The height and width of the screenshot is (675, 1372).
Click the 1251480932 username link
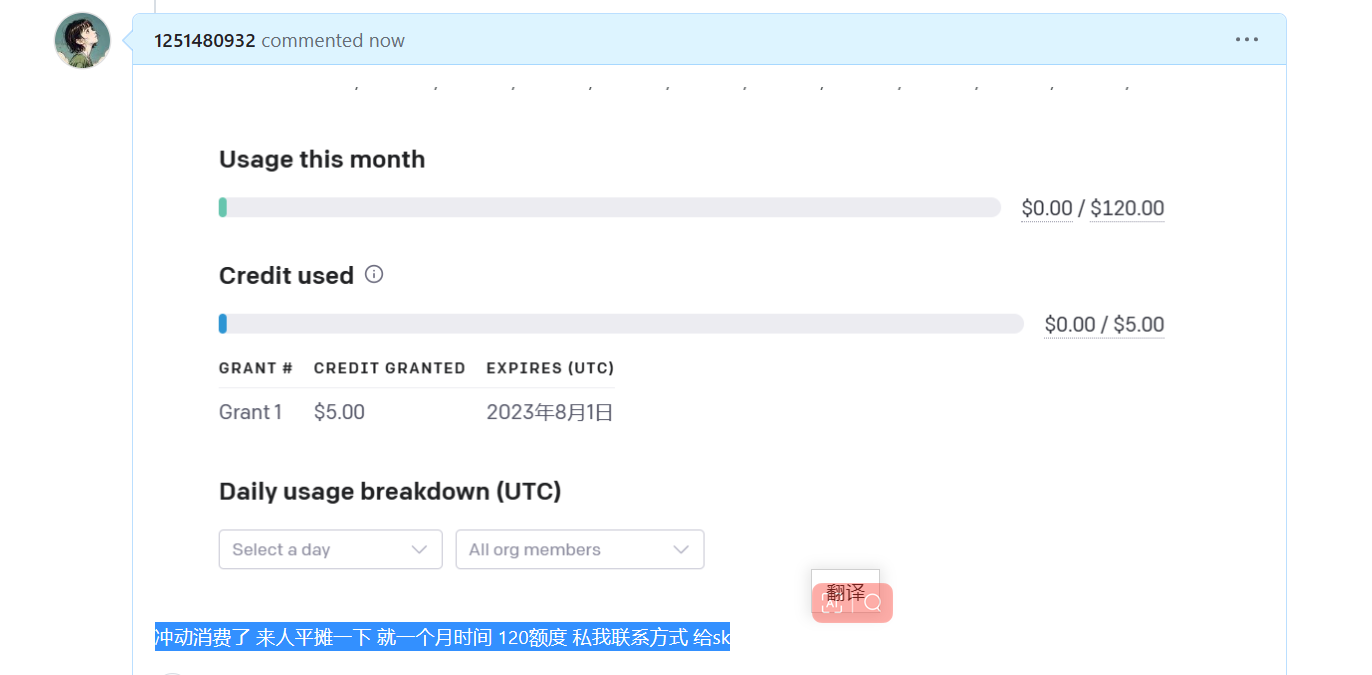(x=204, y=41)
